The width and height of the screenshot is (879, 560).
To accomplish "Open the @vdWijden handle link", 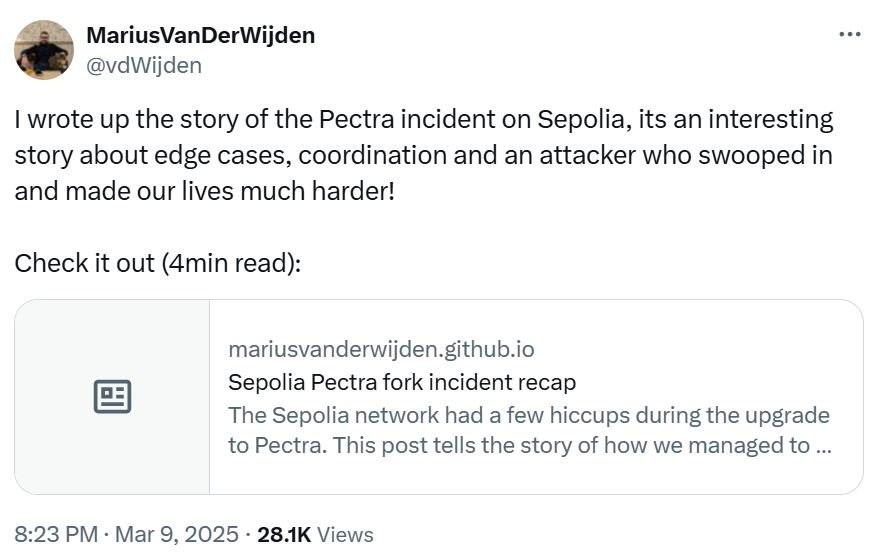I will pyautogui.click(x=144, y=65).
